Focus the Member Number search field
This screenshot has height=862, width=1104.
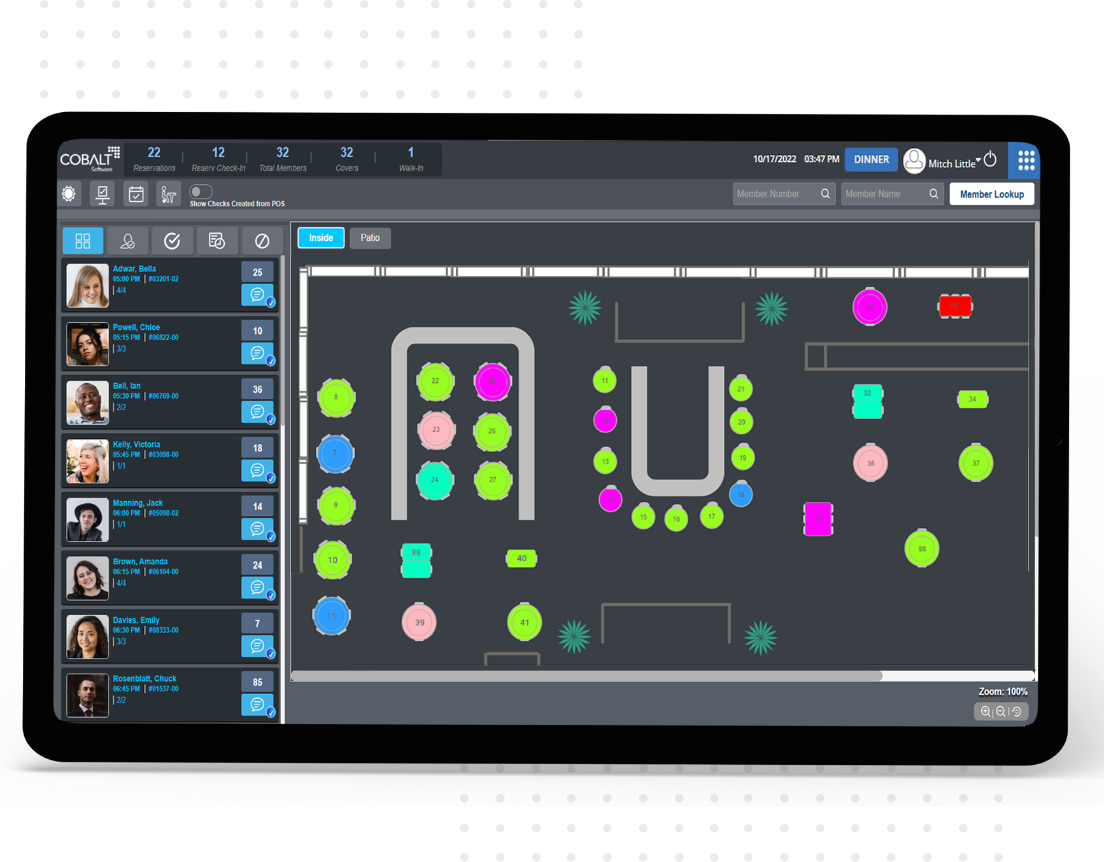pyautogui.click(x=784, y=194)
